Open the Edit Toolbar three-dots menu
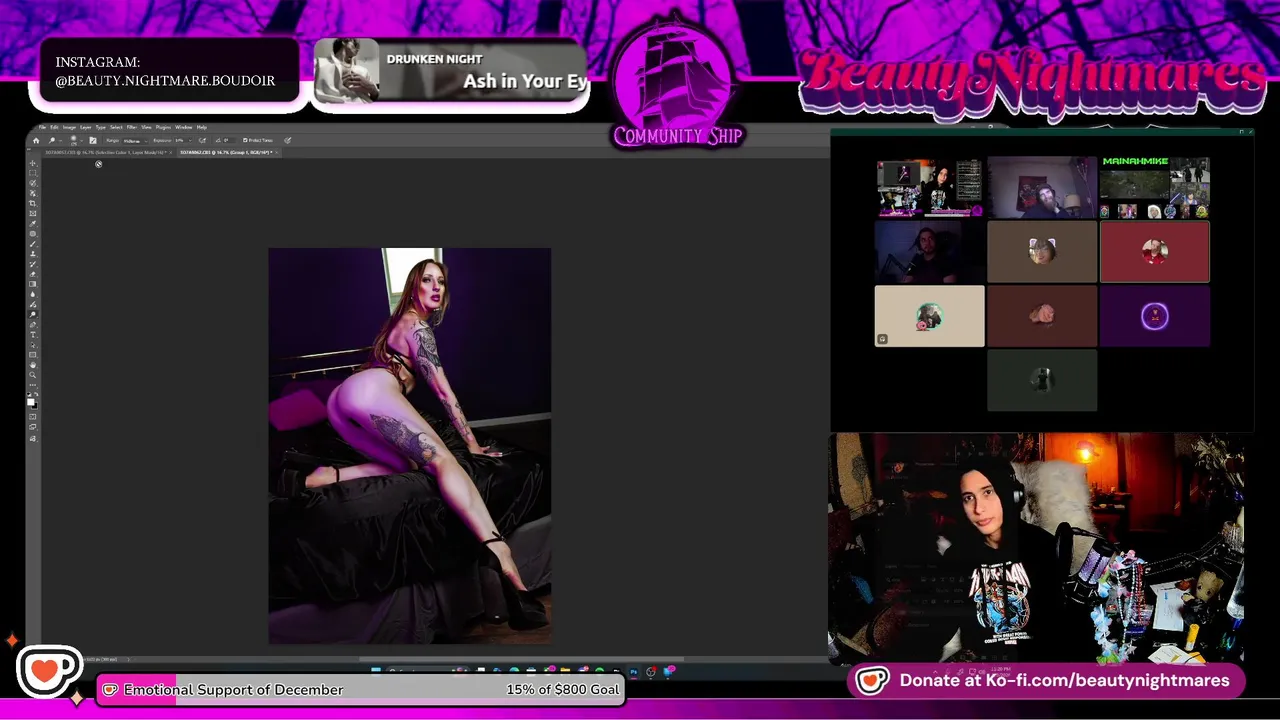 (33, 385)
